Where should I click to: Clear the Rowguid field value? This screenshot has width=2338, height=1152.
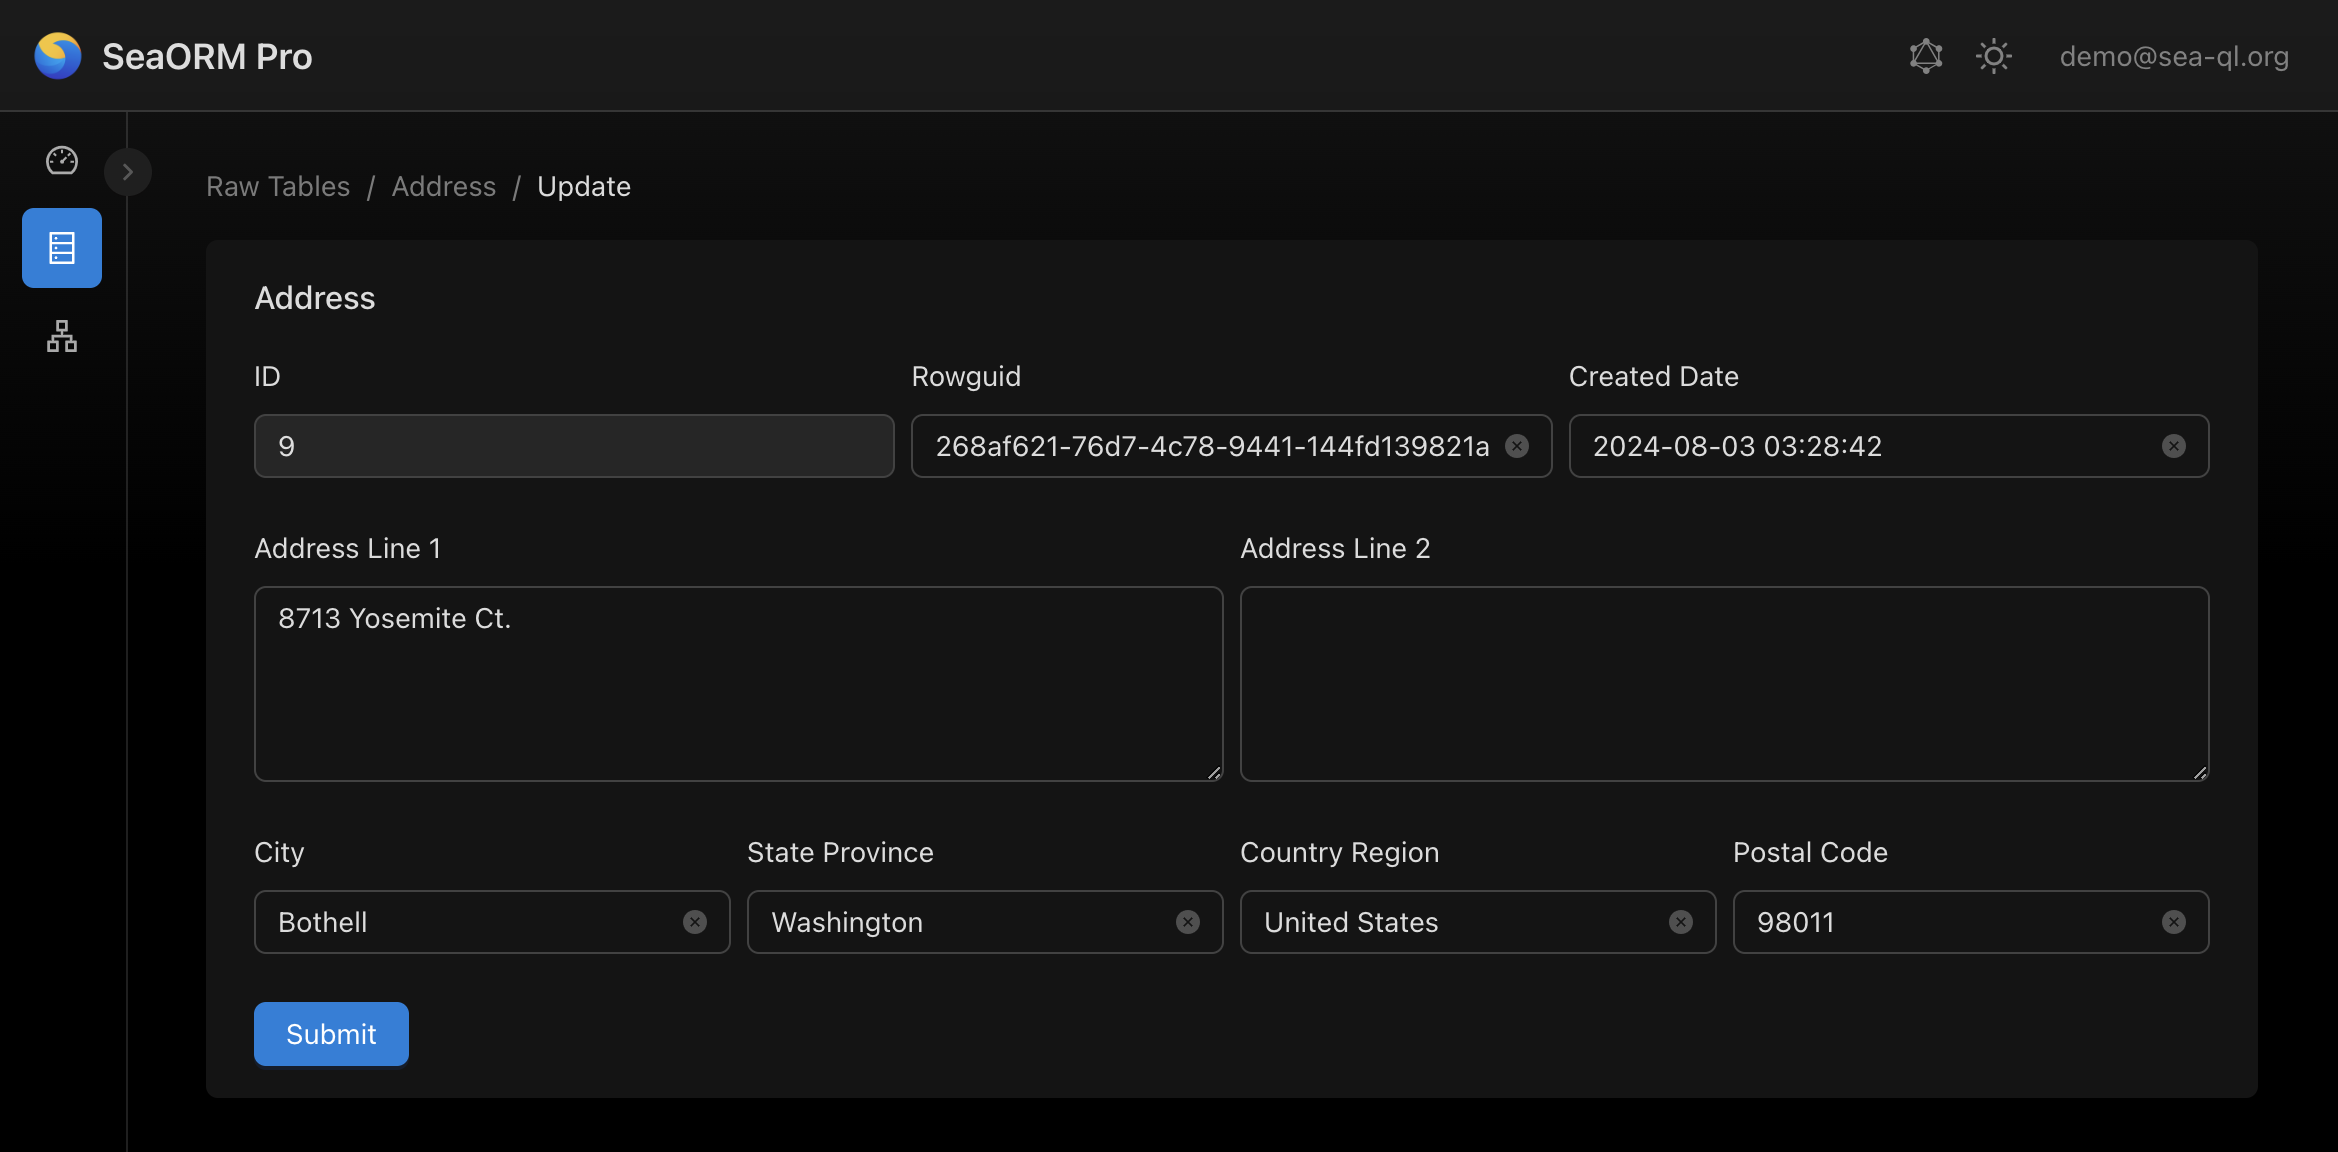(1517, 446)
